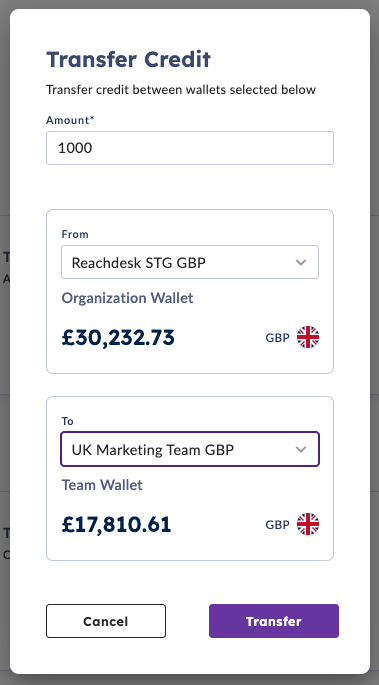Click the chevron arrow in the To dropdown
This screenshot has width=379, height=685.
(x=301, y=450)
